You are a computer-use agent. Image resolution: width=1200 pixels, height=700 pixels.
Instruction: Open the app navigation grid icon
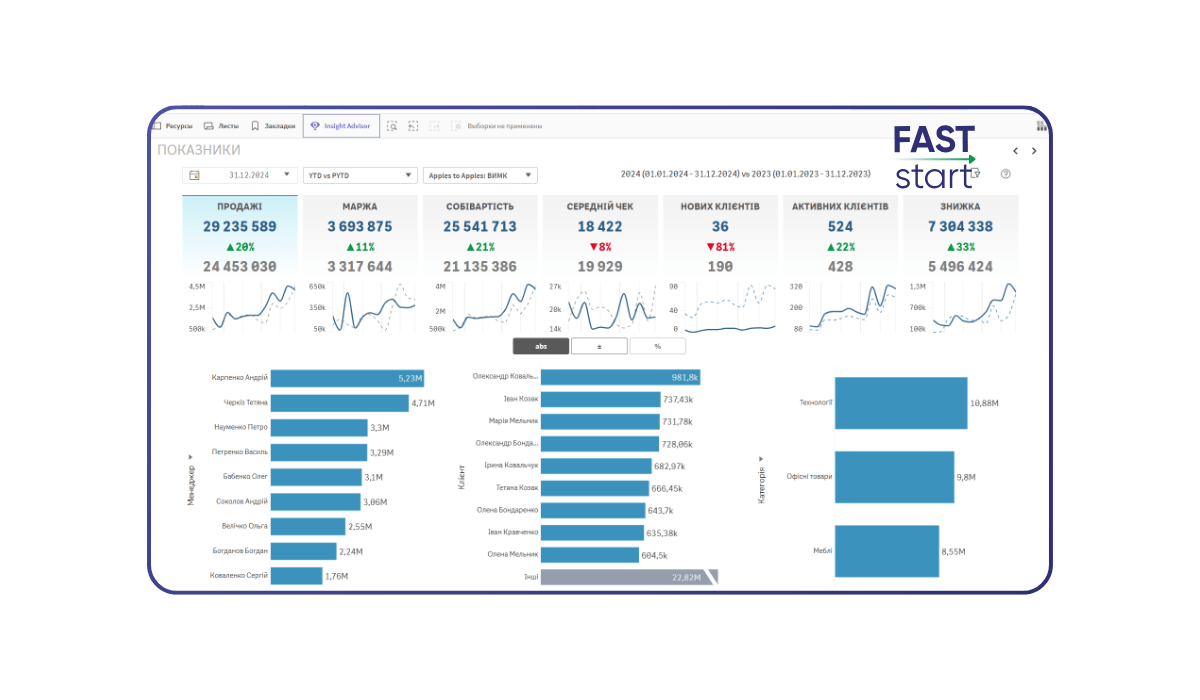[1042, 125]
